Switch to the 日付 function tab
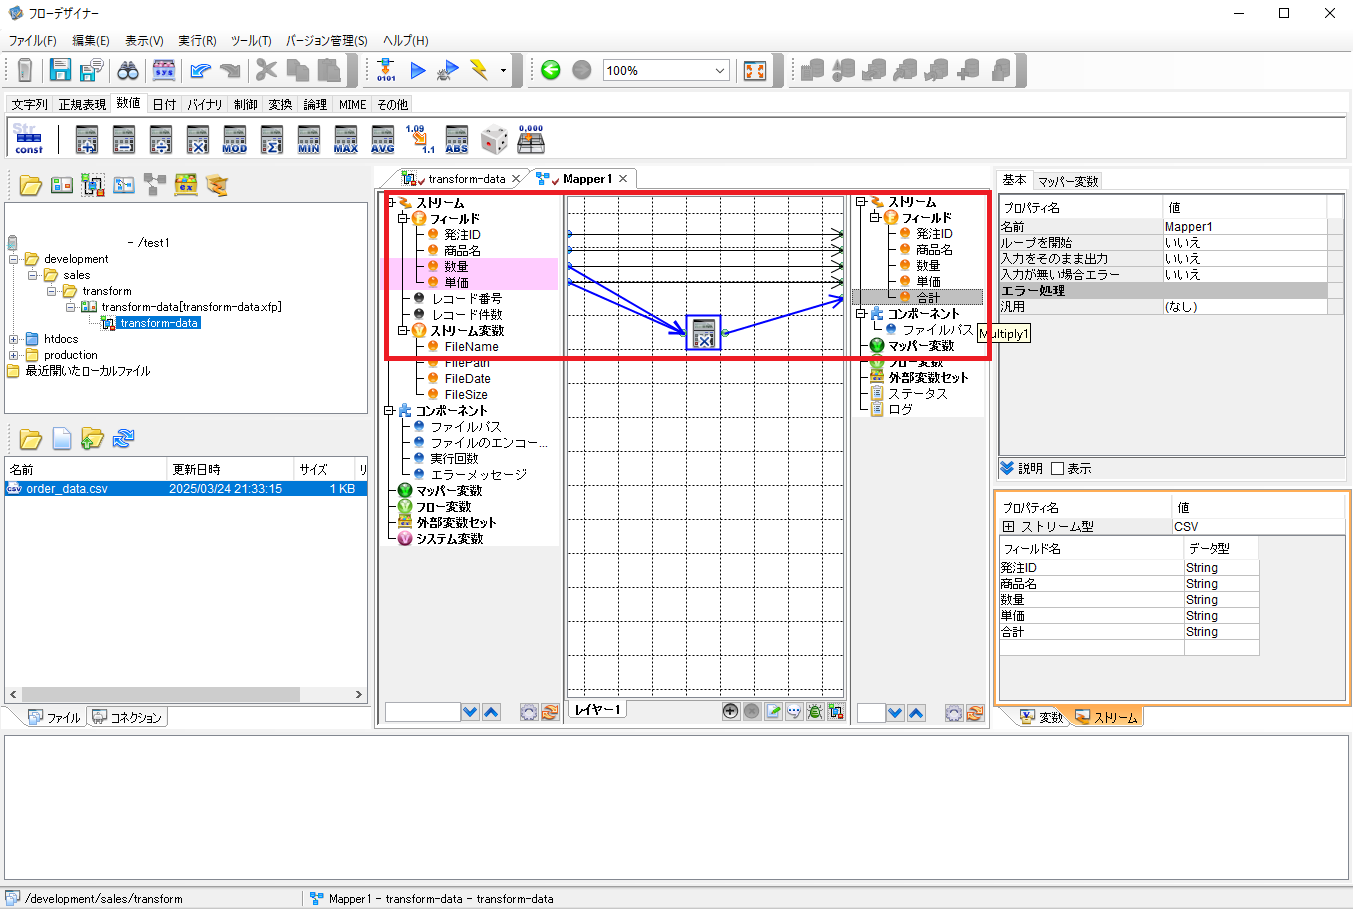Viewport: 1353px width, 909px height. click(x=164, y=104)
